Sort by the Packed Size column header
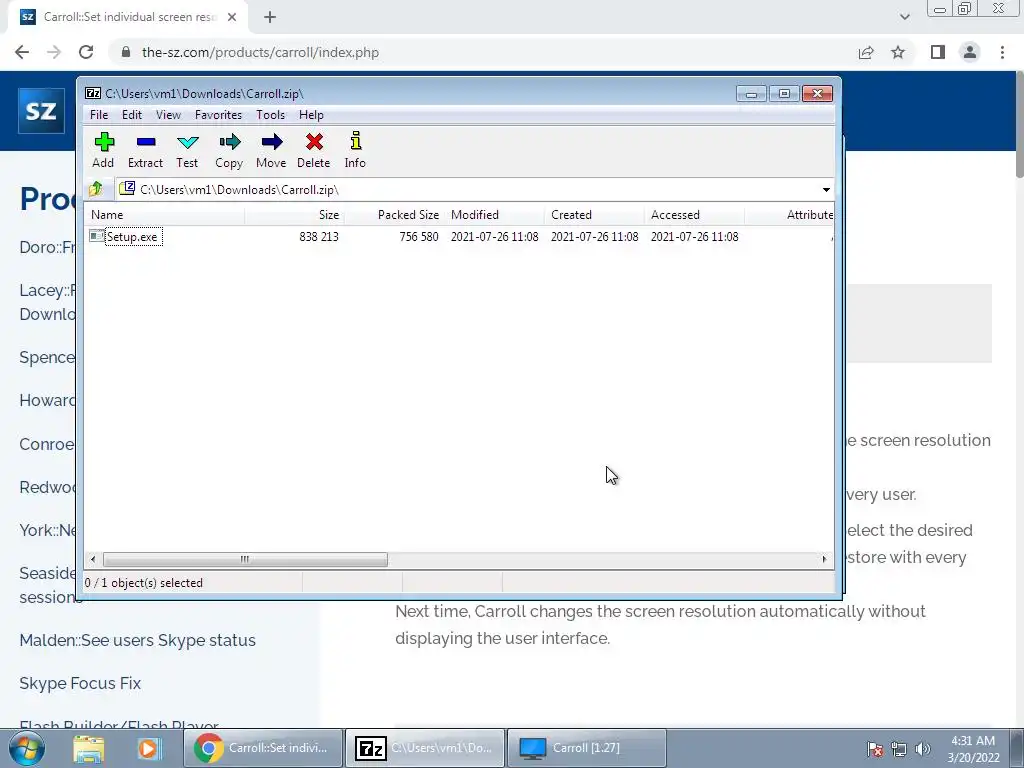The height and width of the screenshot is (768, 1024). click(394, 215)
